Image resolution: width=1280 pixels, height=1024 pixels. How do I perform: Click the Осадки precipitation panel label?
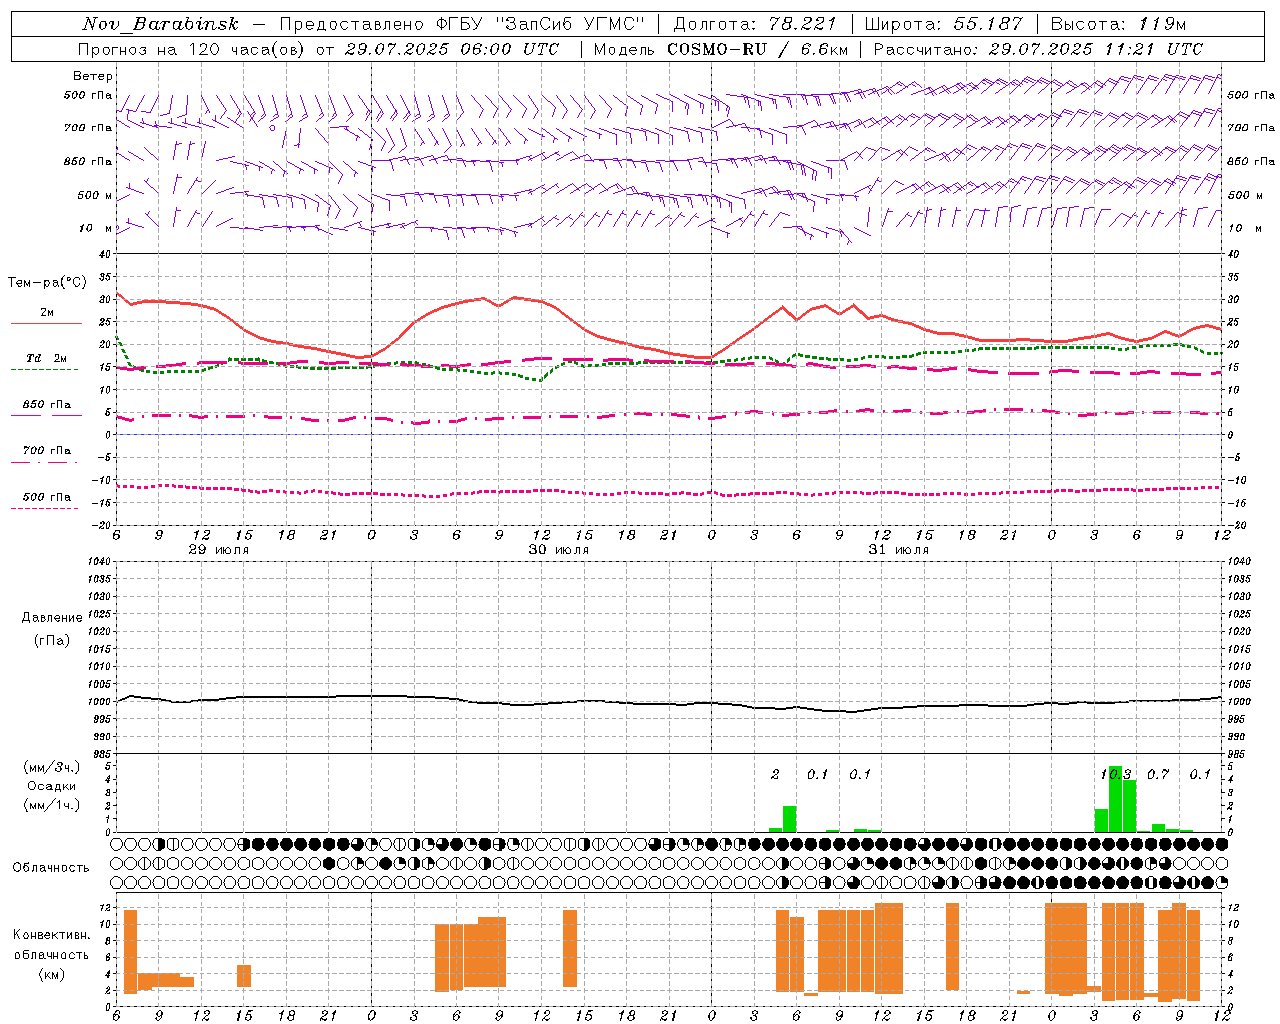point(52,786)
